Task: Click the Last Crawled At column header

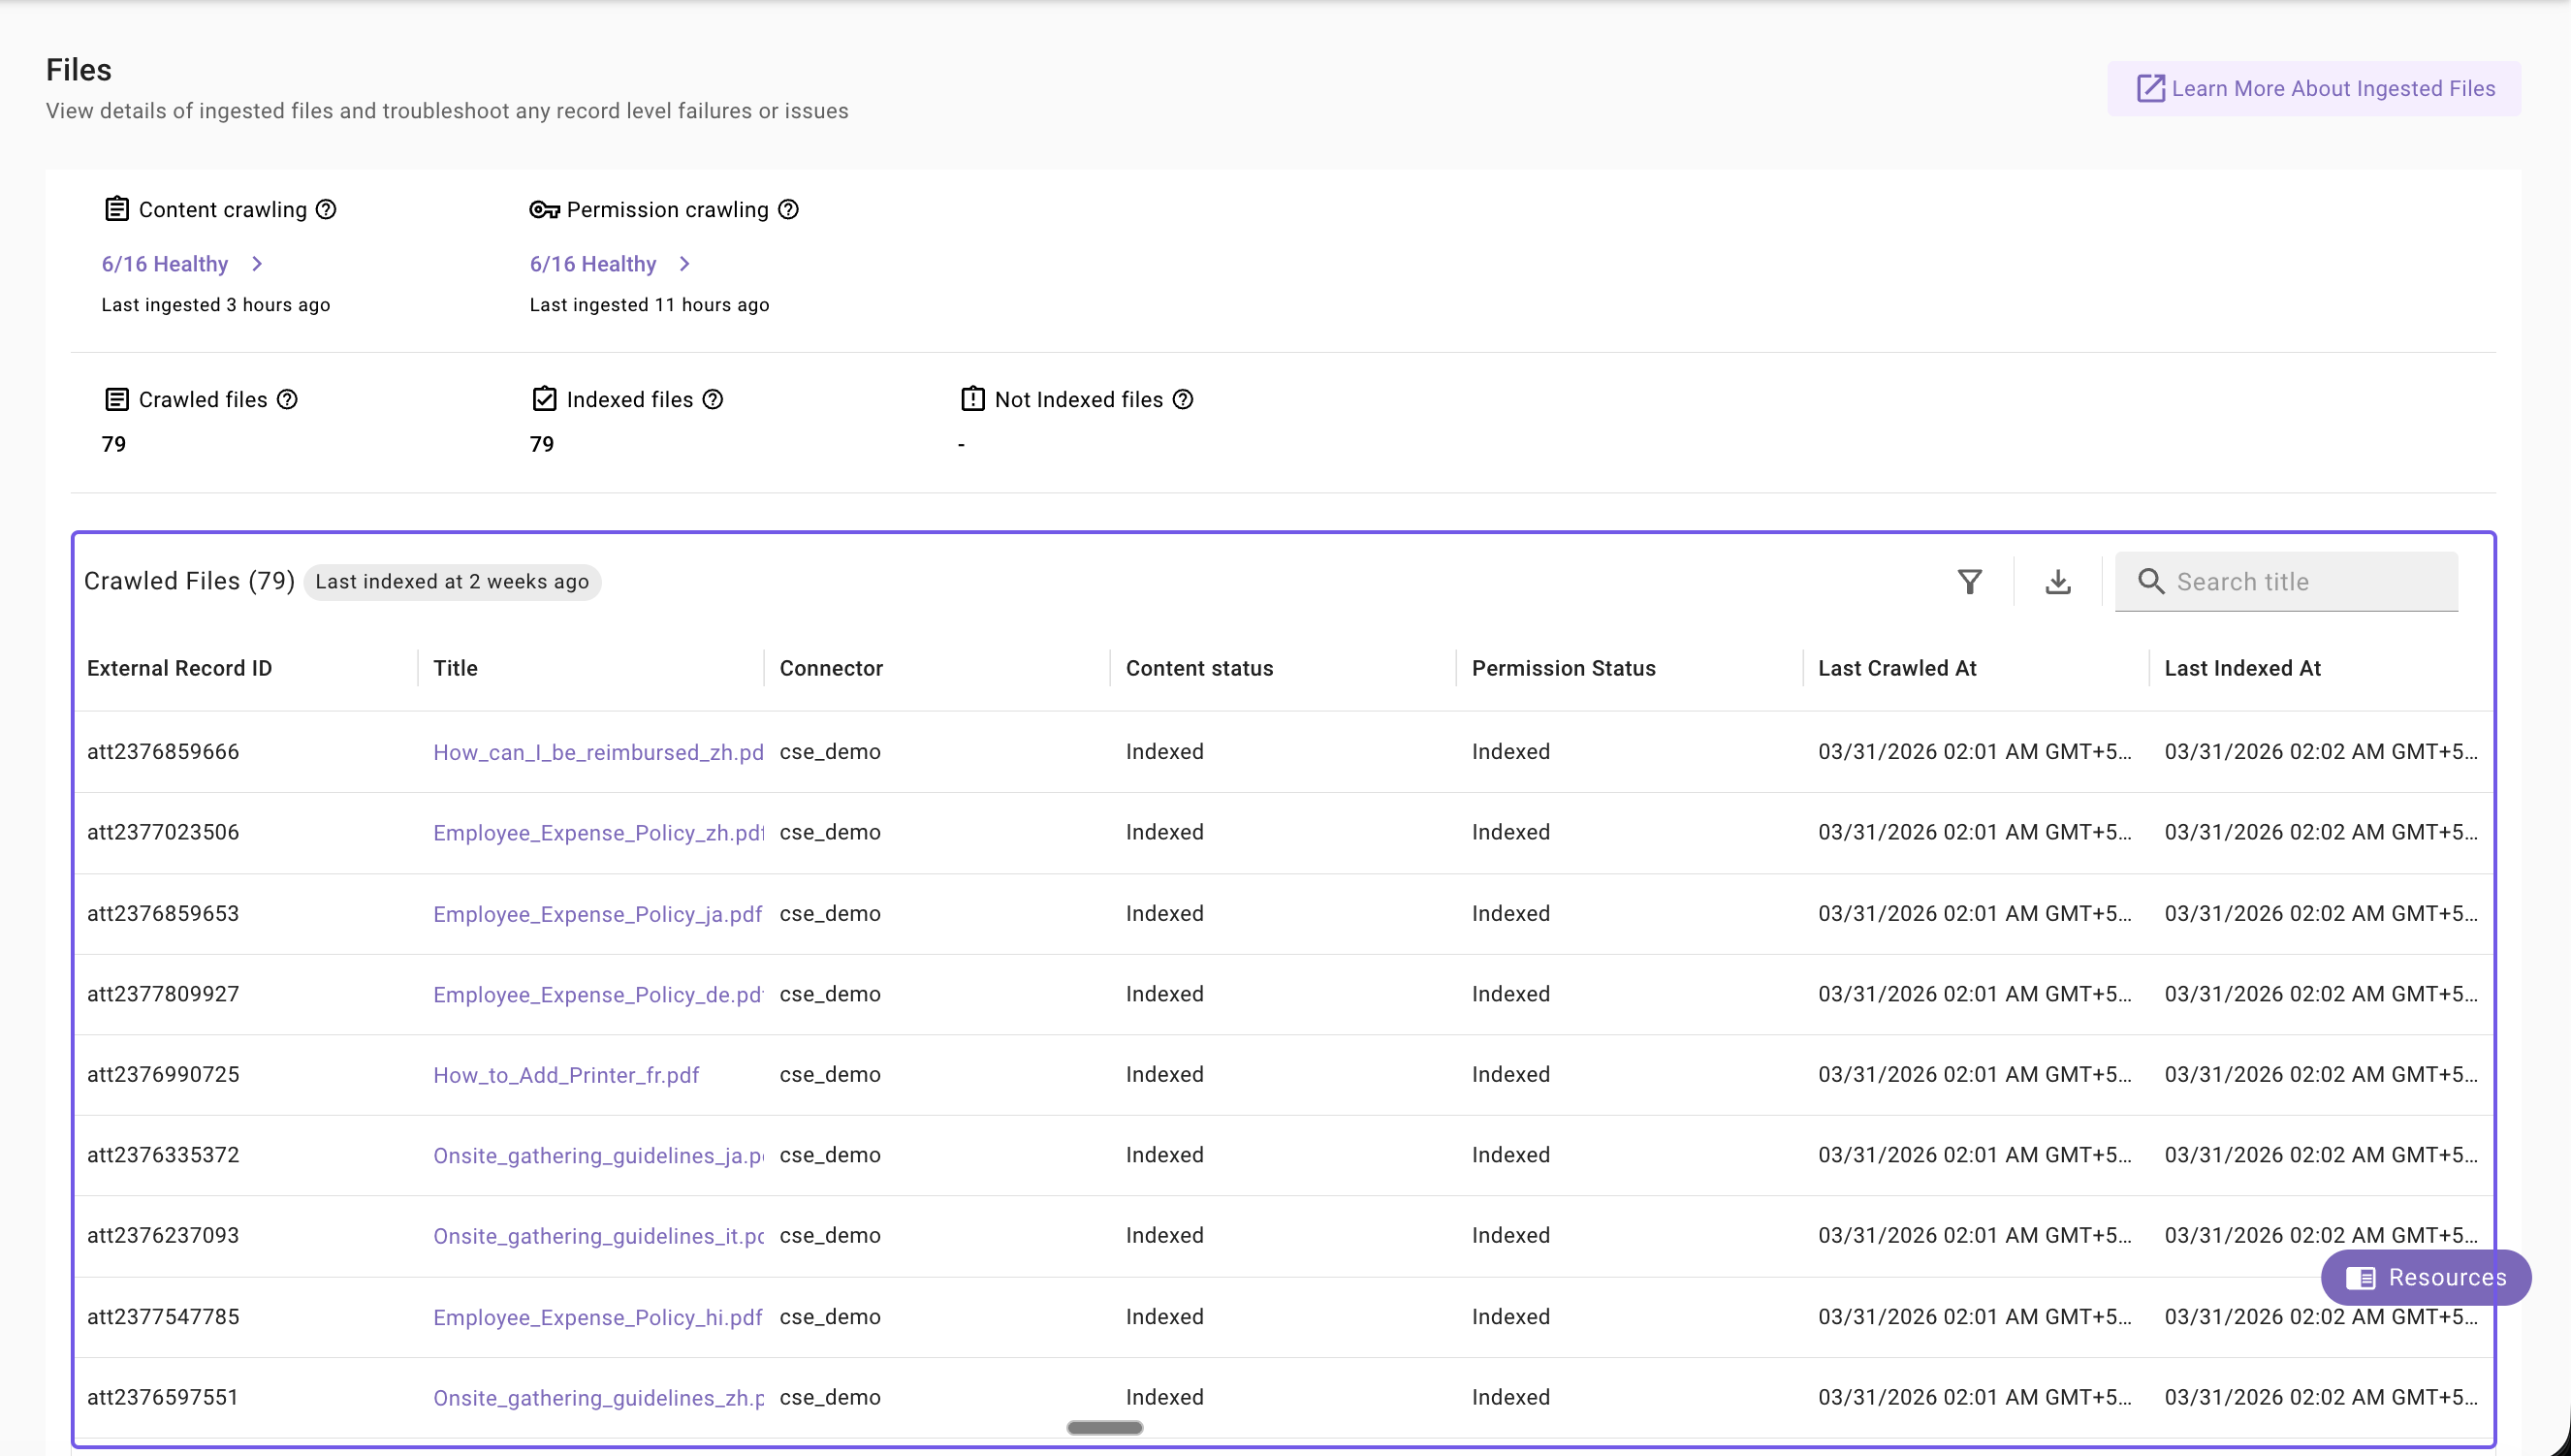Action: click(1896, 668)
